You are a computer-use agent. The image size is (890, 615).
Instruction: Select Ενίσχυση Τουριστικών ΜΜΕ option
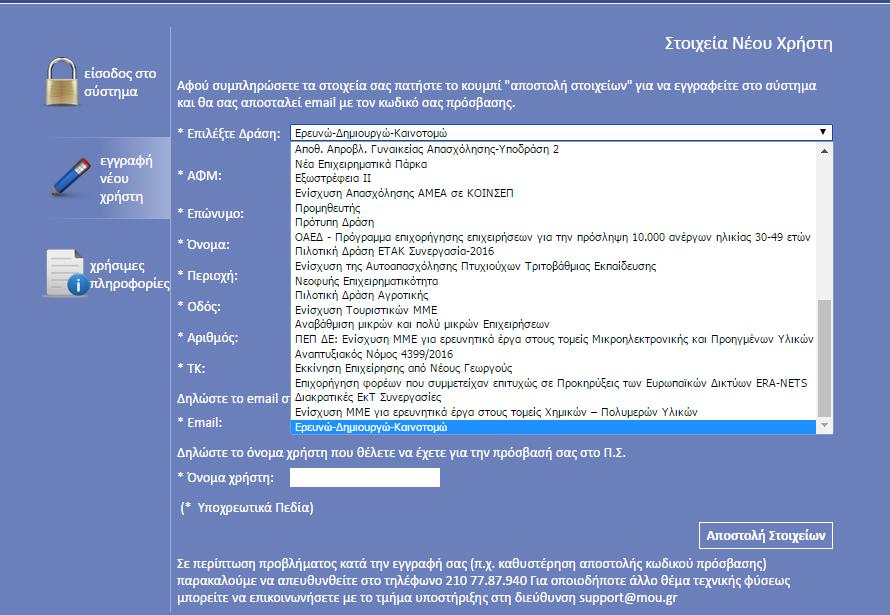[553, 309]
